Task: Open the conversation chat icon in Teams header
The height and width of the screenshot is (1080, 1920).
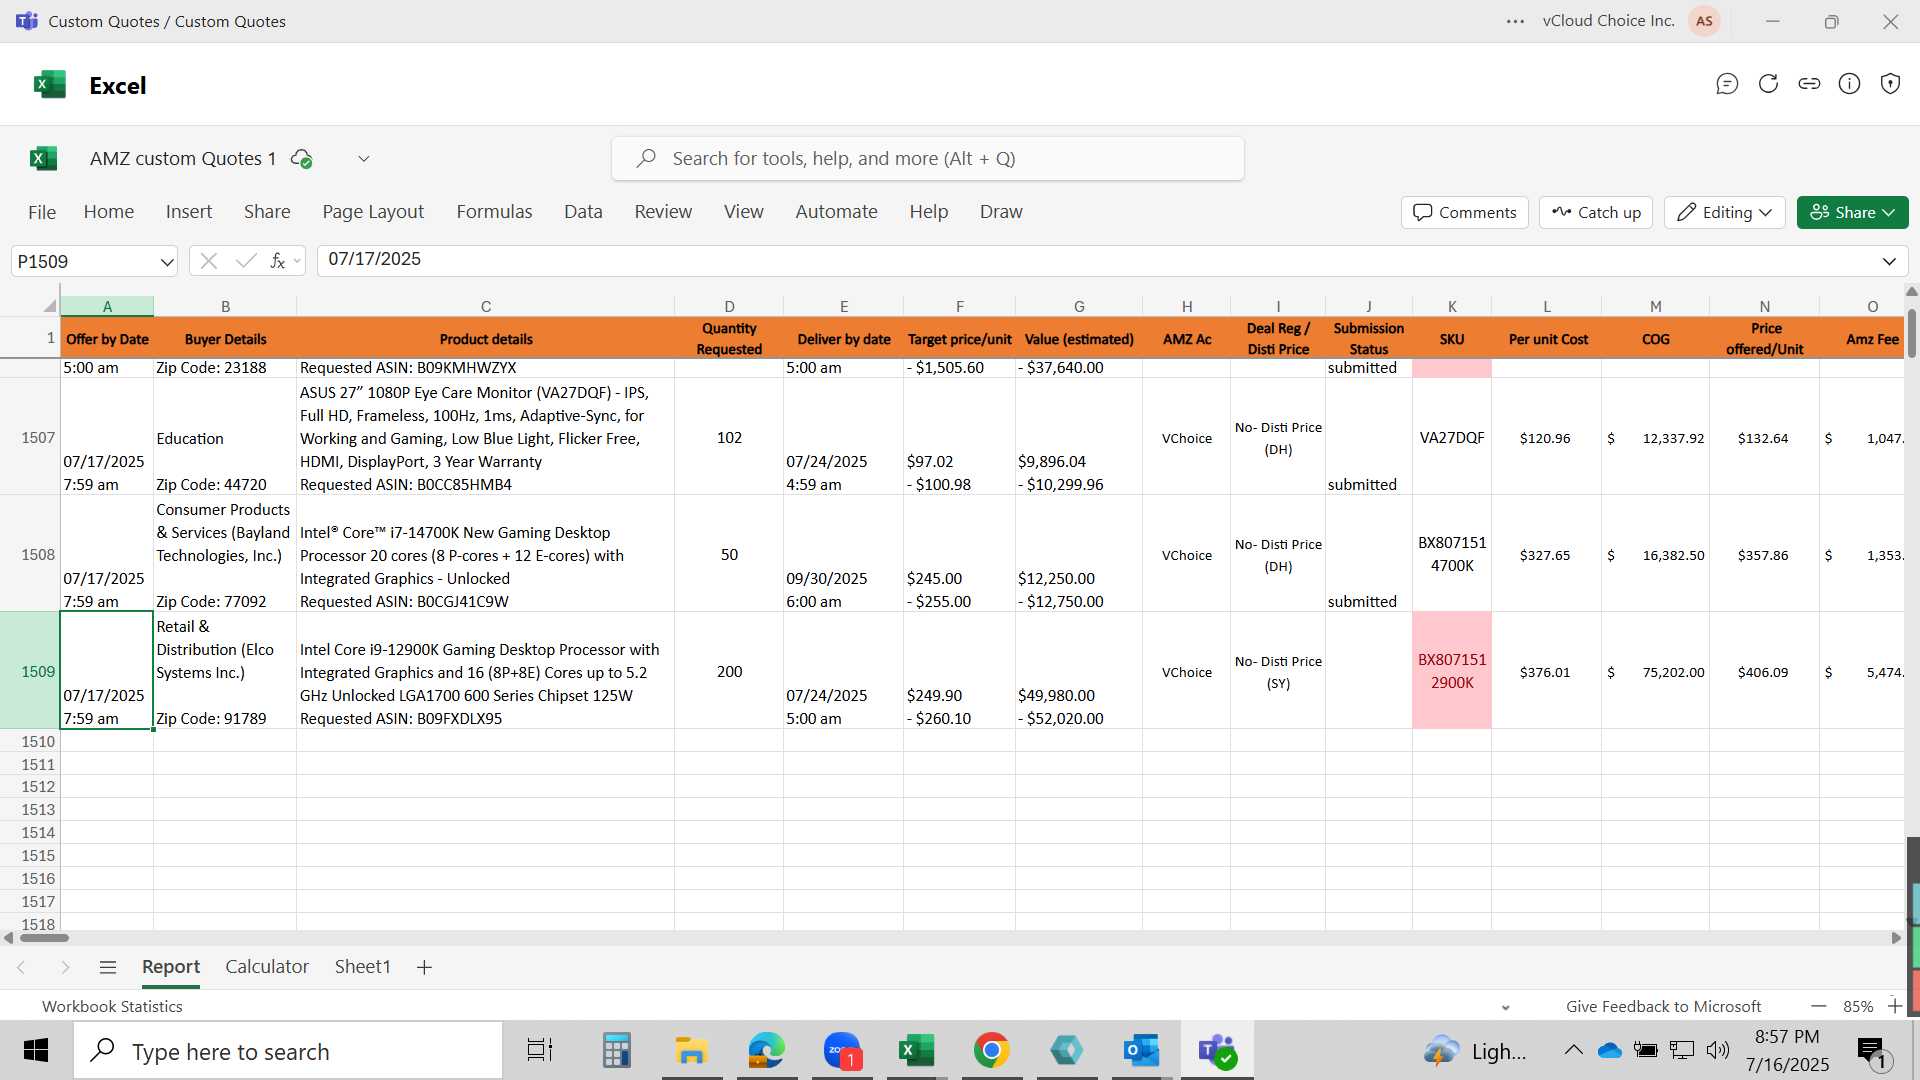Action: [x=1727, y=84]
